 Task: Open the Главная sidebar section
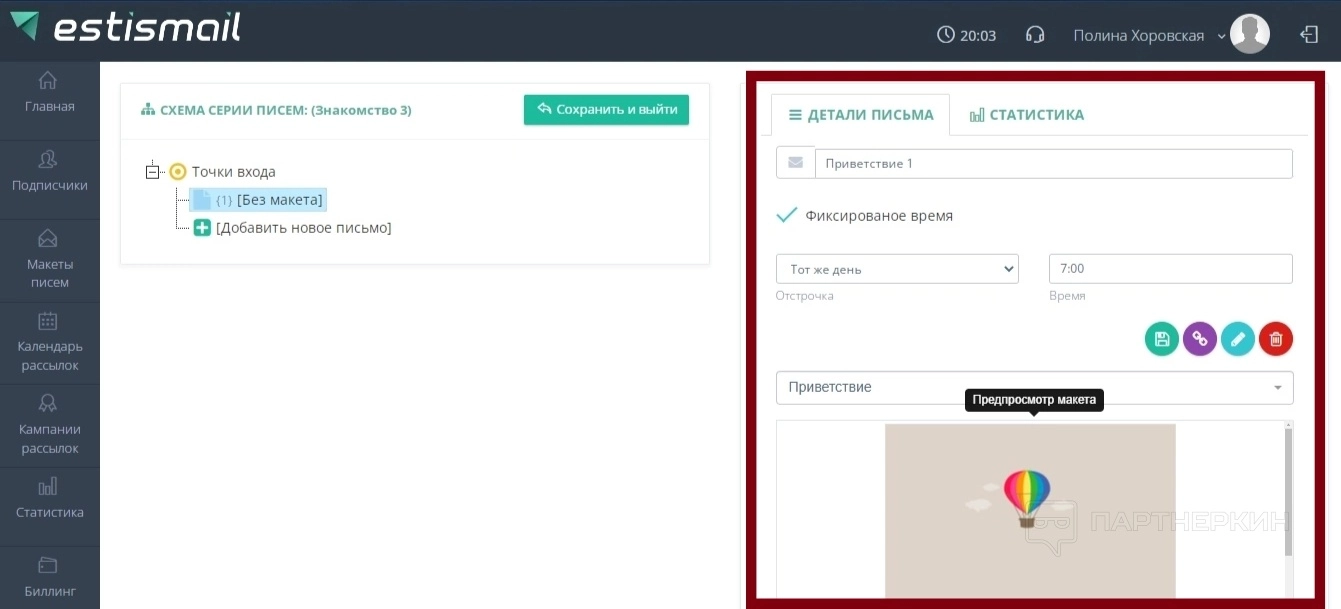[50, 93]
